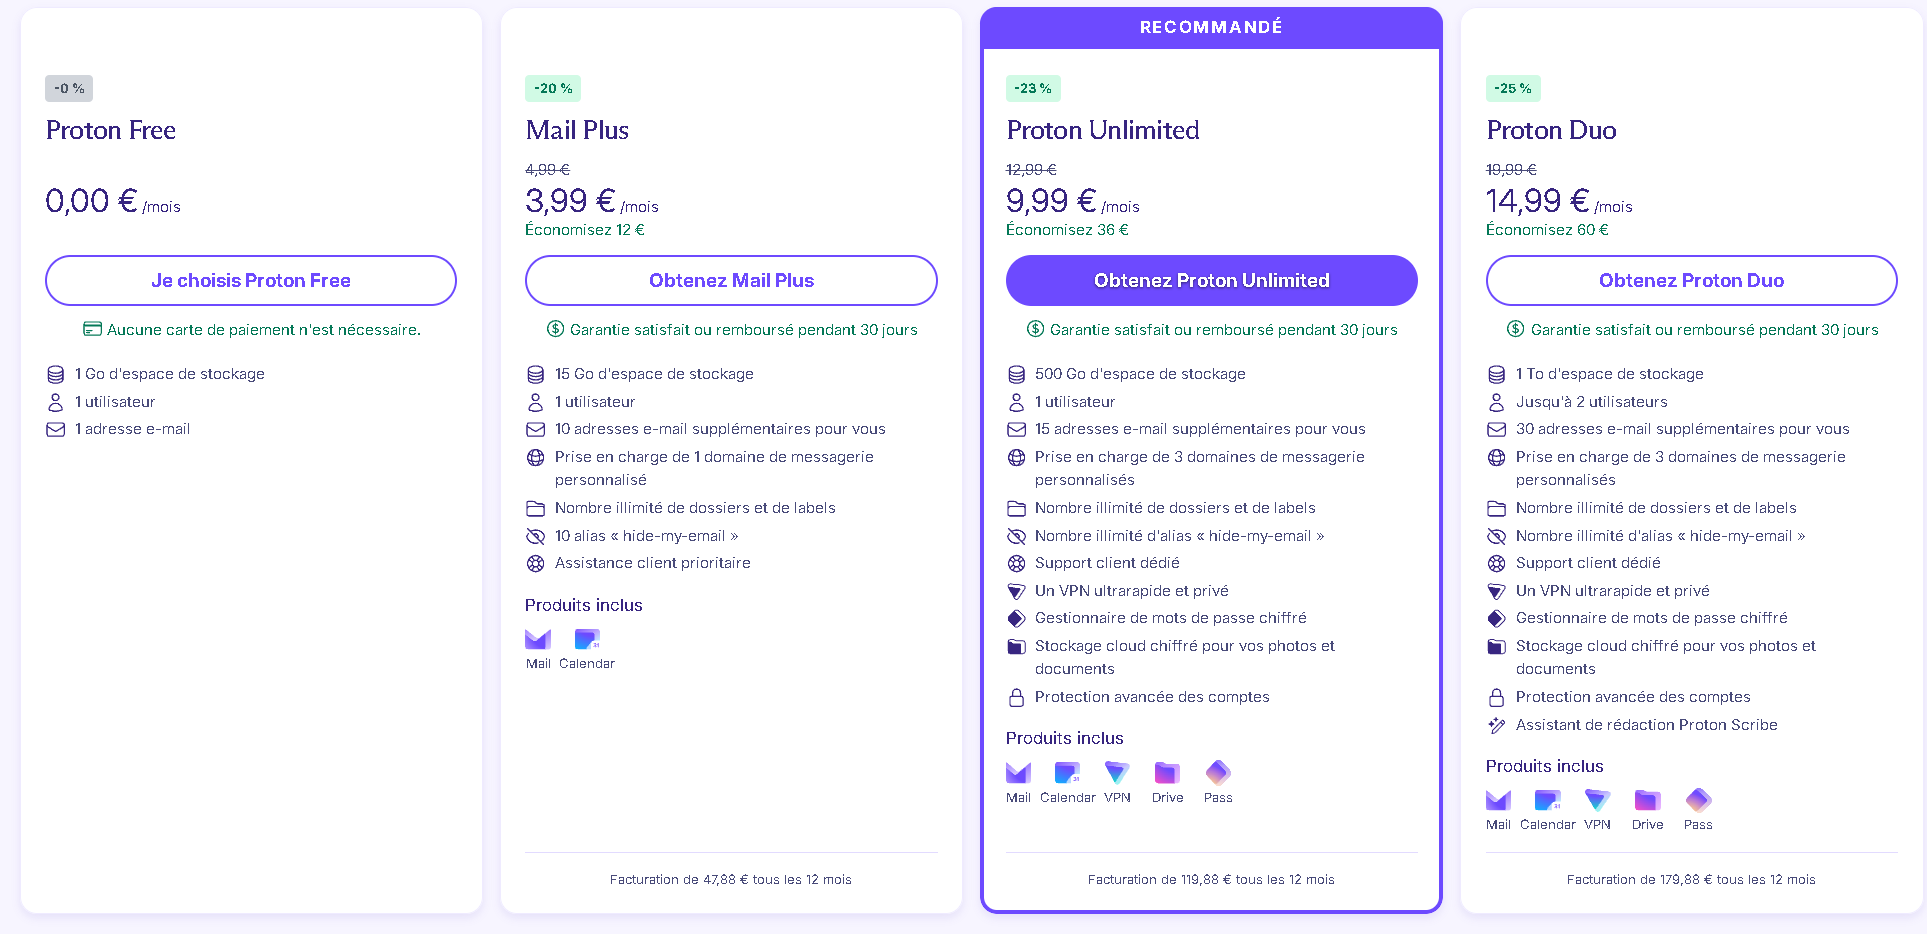Click the Pass icon in Proton Duo card
1927x934 pixels.
point(1698,800)
